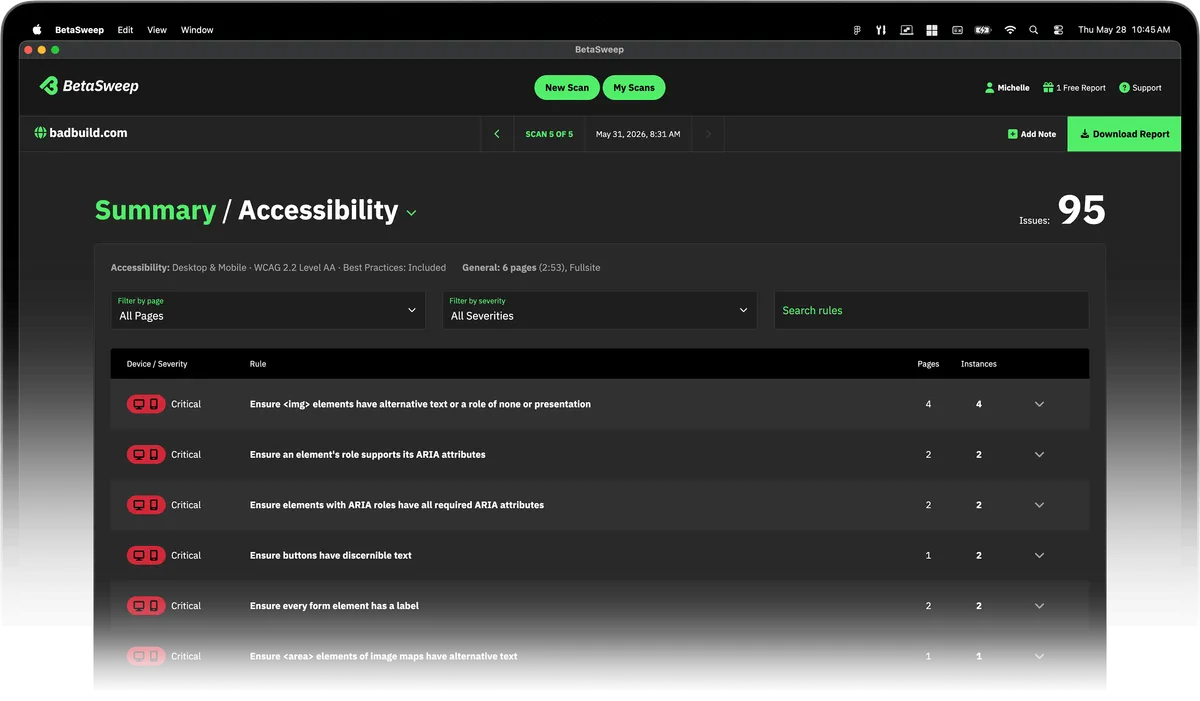Click the globe icon beside badbuild.com
Screen dimensions: 1200x701
pyautogui.click(x=41, y=133)
